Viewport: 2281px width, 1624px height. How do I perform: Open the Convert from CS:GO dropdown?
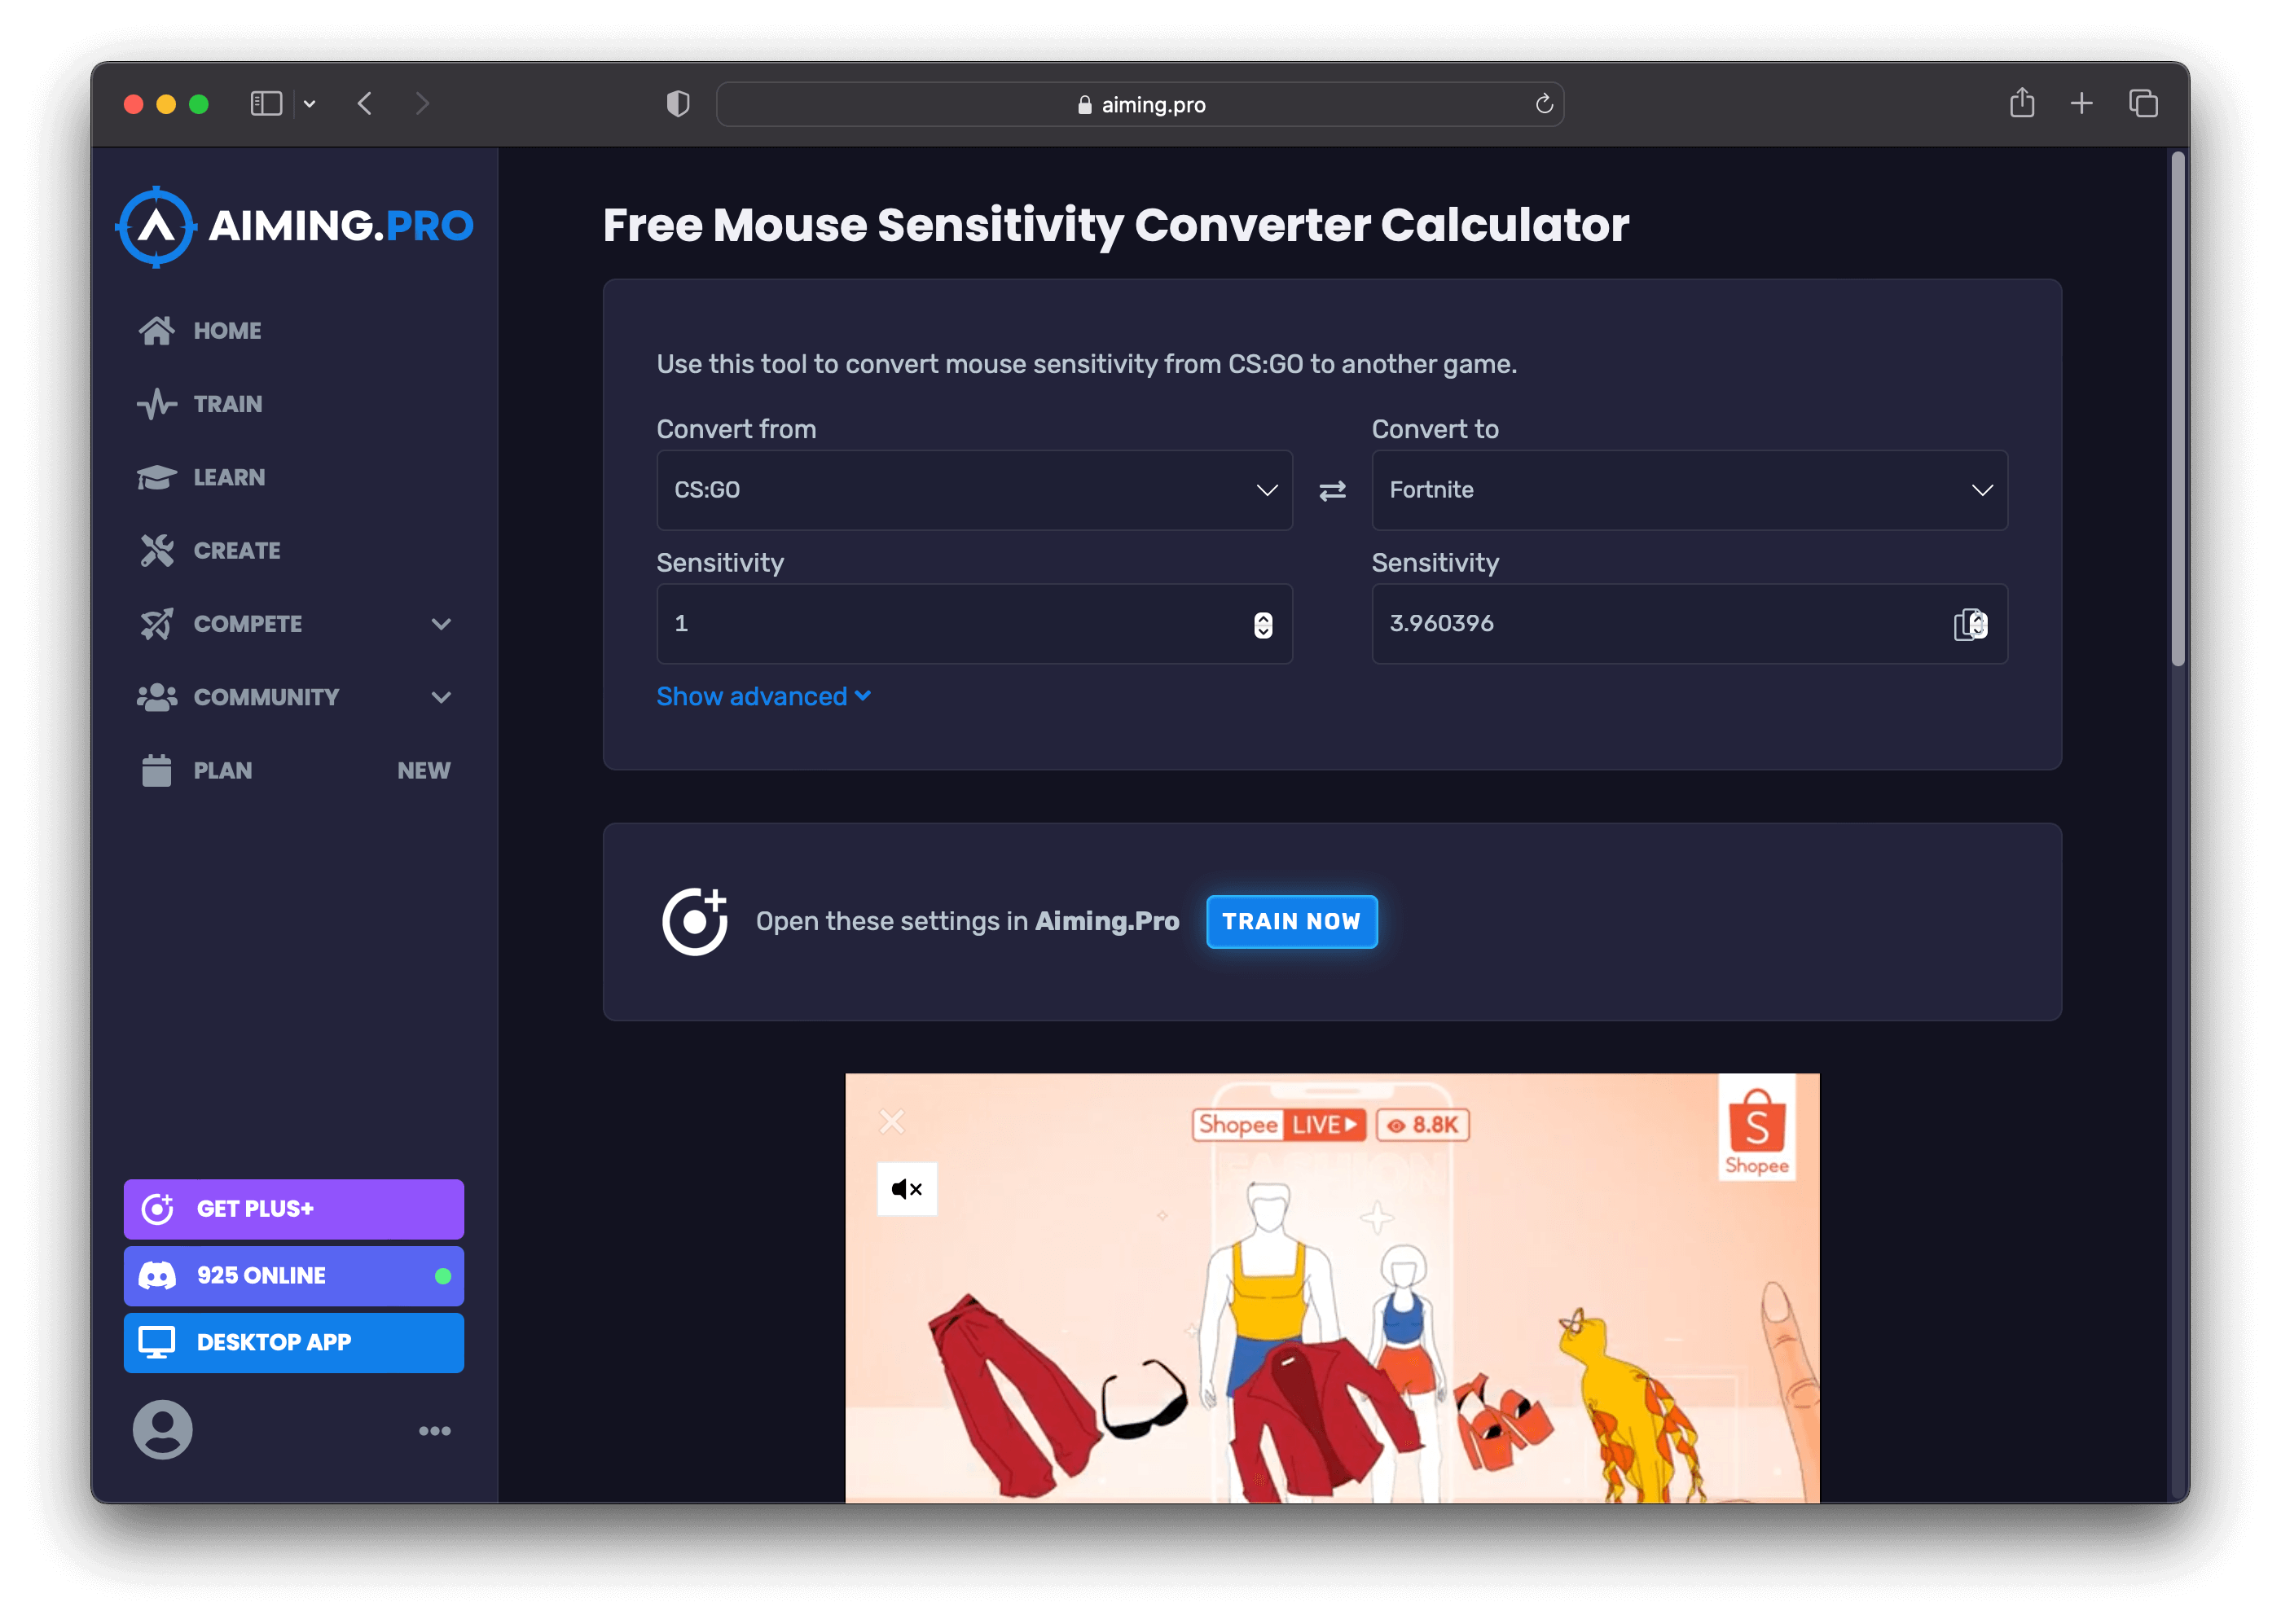click(x=973, y=490)
